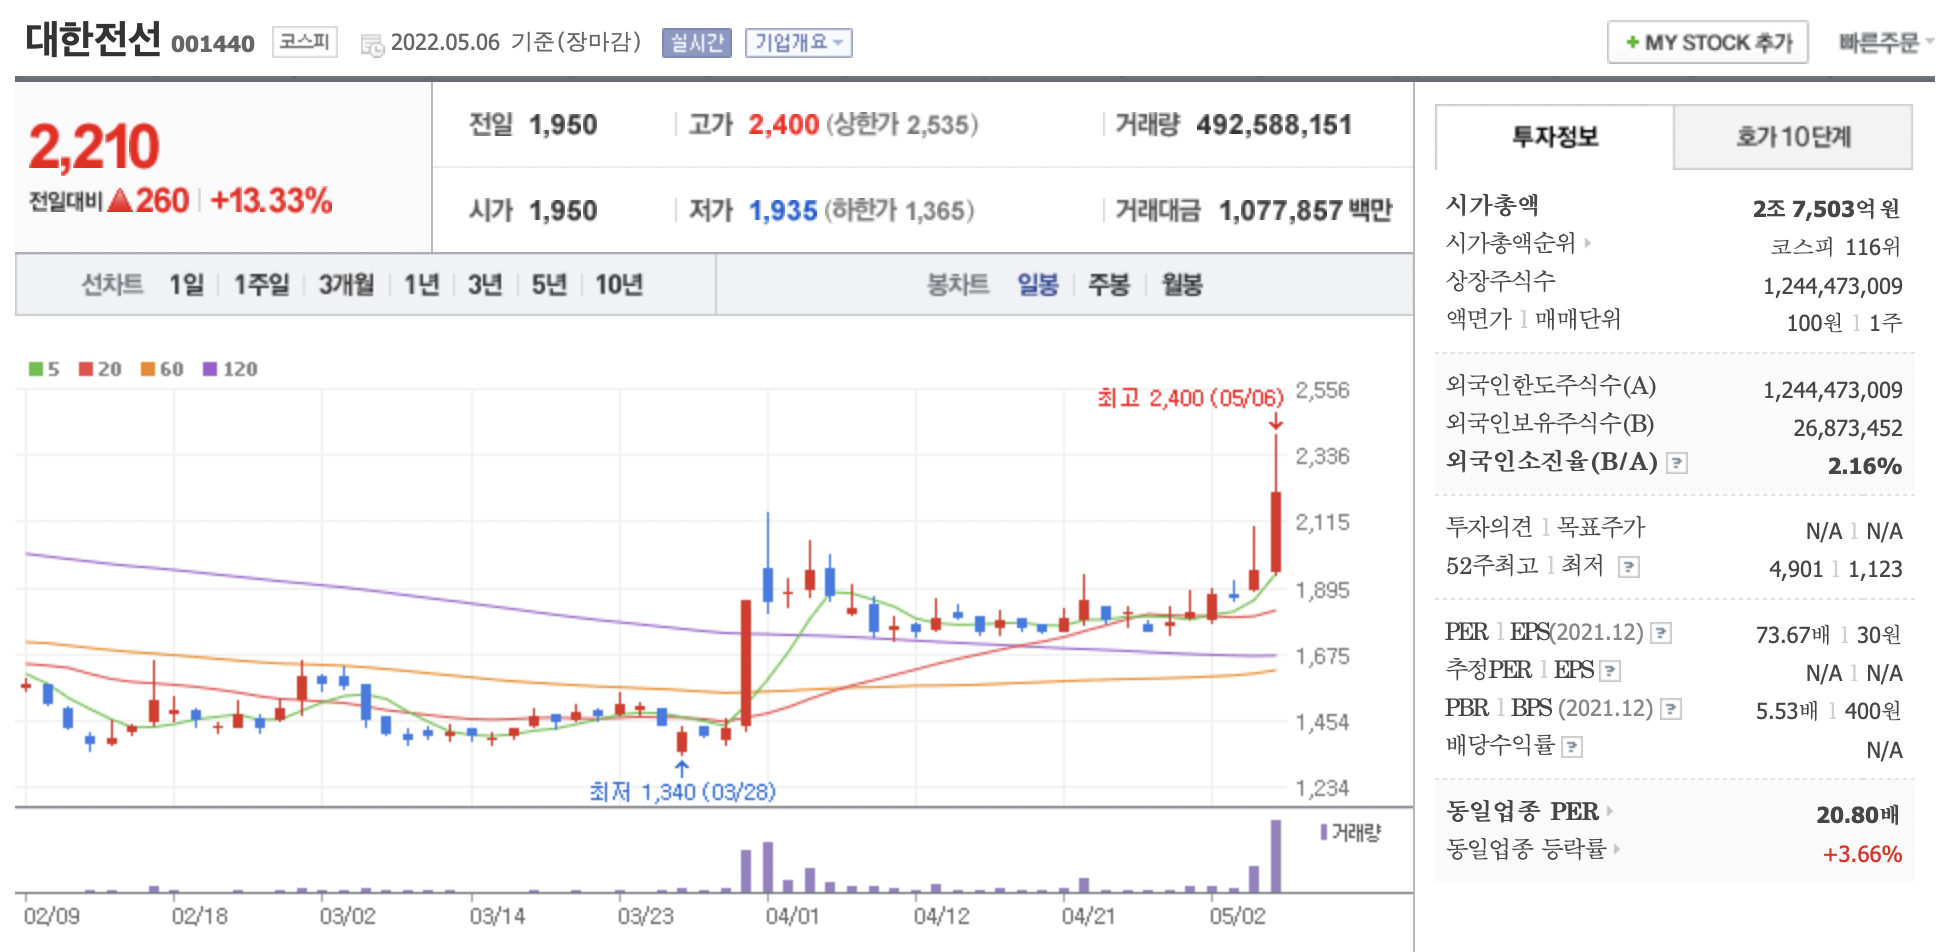The width and height of the screenshot is (1954, 952).
Task: Expand the 빠른주문 dropdown
Action: [1886, 43]
